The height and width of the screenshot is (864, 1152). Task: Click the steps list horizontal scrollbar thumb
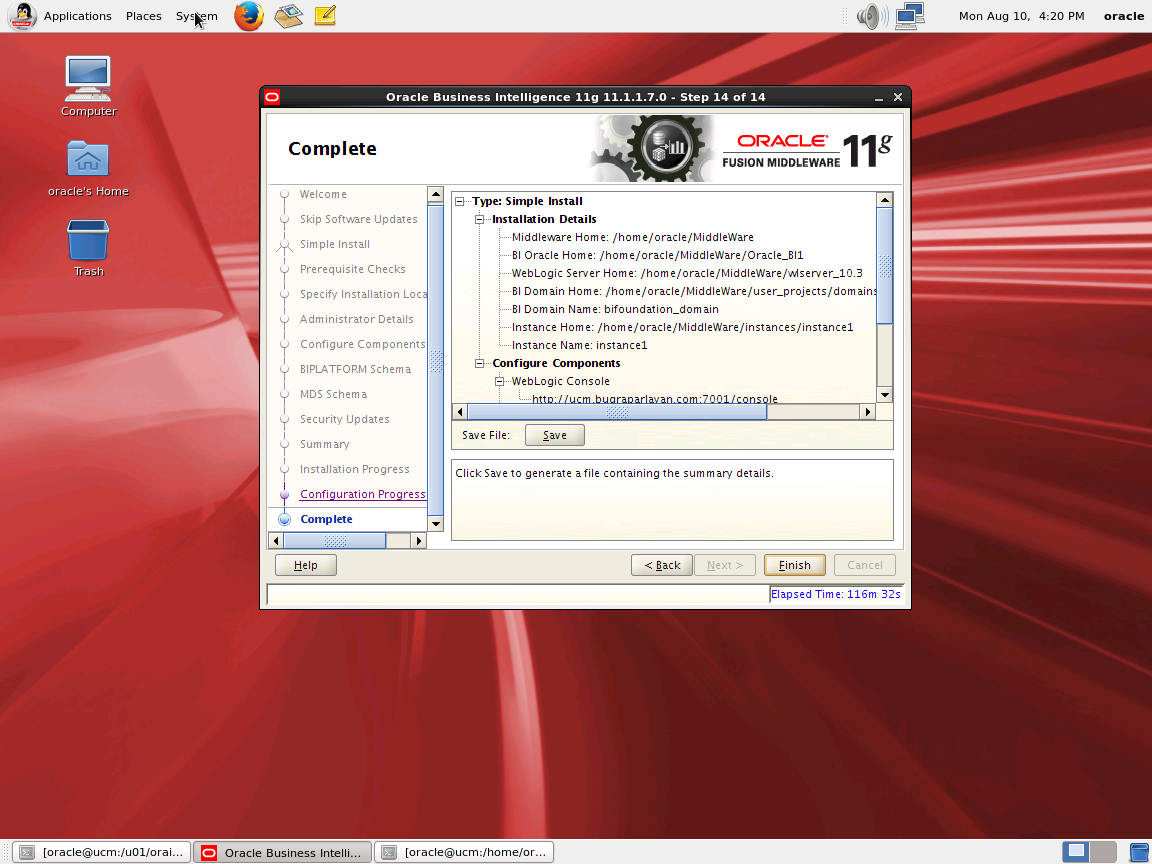(335, 541)
